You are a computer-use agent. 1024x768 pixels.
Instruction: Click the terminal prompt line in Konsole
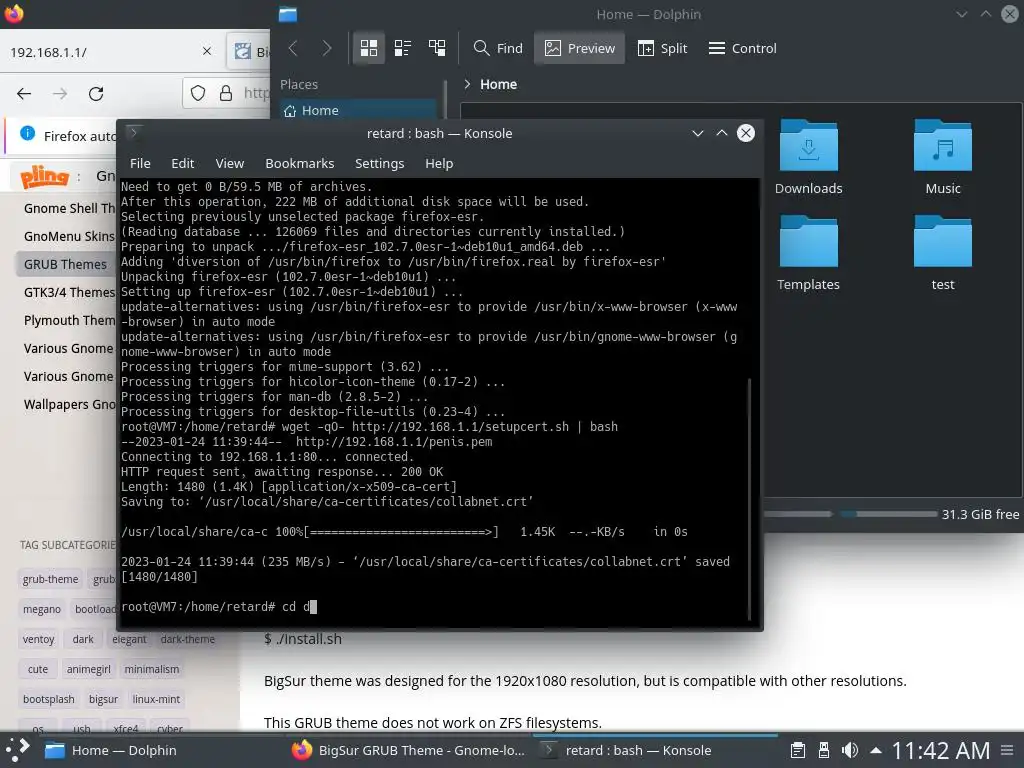tap(219, 607)
